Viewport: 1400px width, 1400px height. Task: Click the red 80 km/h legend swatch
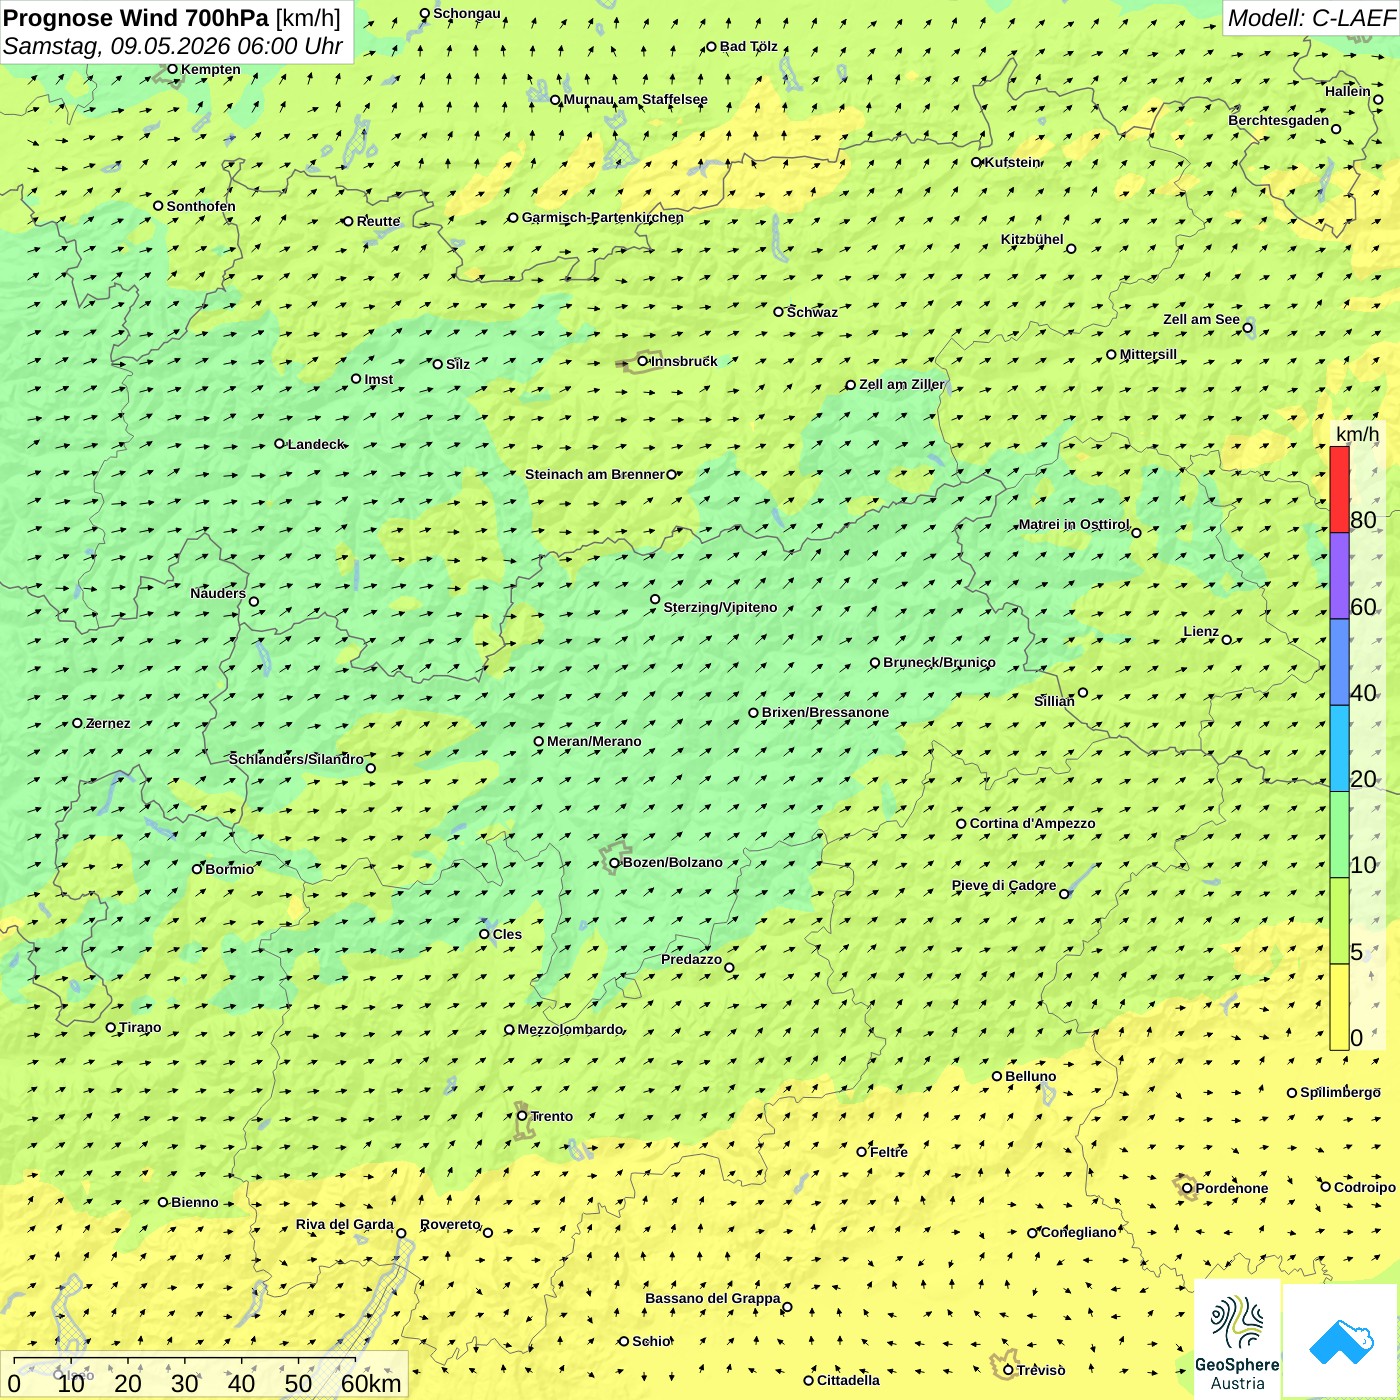1339,489
